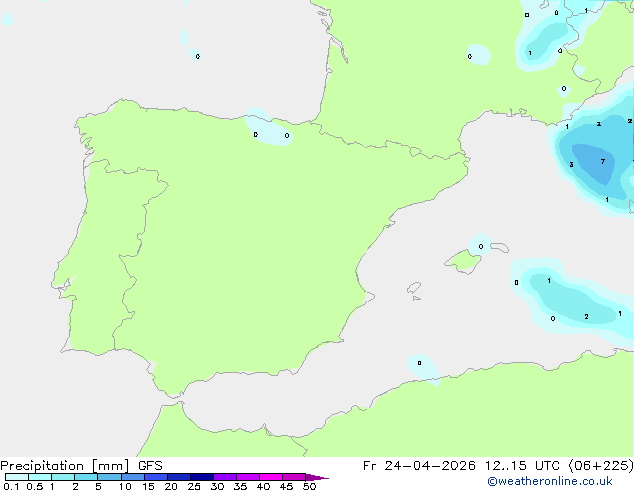Select the 40–45 mm magenta legend swatch

pyautogui.click(x=271, y=477)
